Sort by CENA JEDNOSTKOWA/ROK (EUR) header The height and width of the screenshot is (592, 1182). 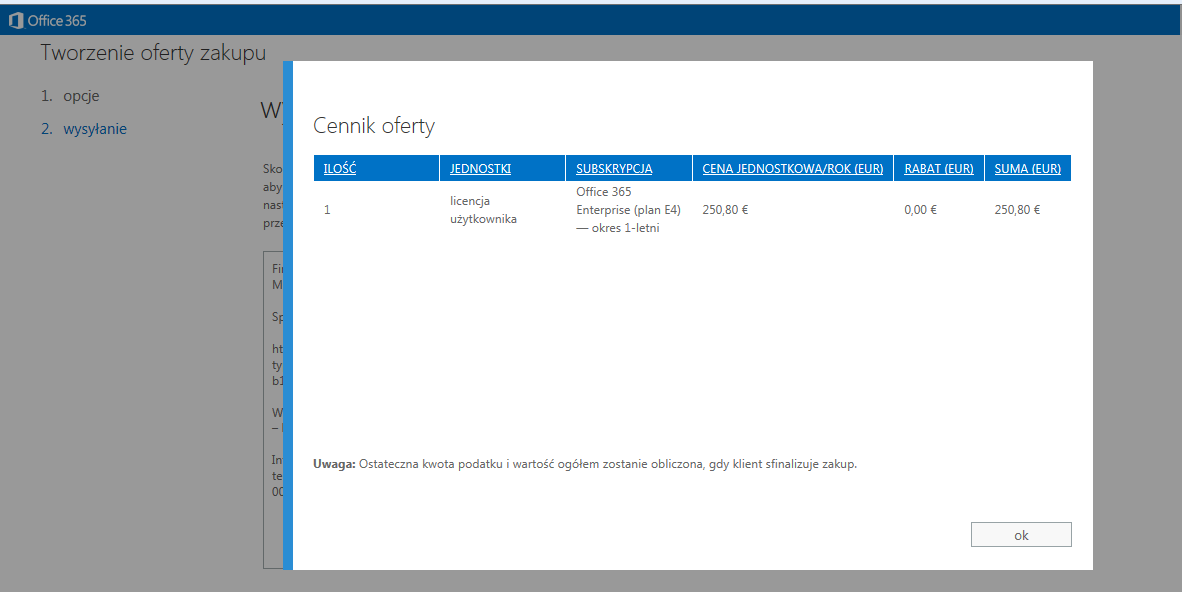[792, 168]
